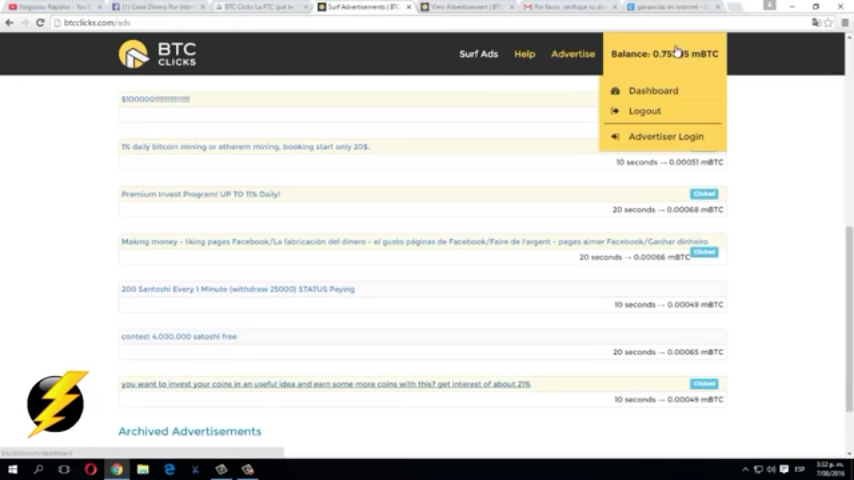Click the text 10 seconds → 0.00051 mBTC
This screenshot has width=854, height=480.
(669, 162)
